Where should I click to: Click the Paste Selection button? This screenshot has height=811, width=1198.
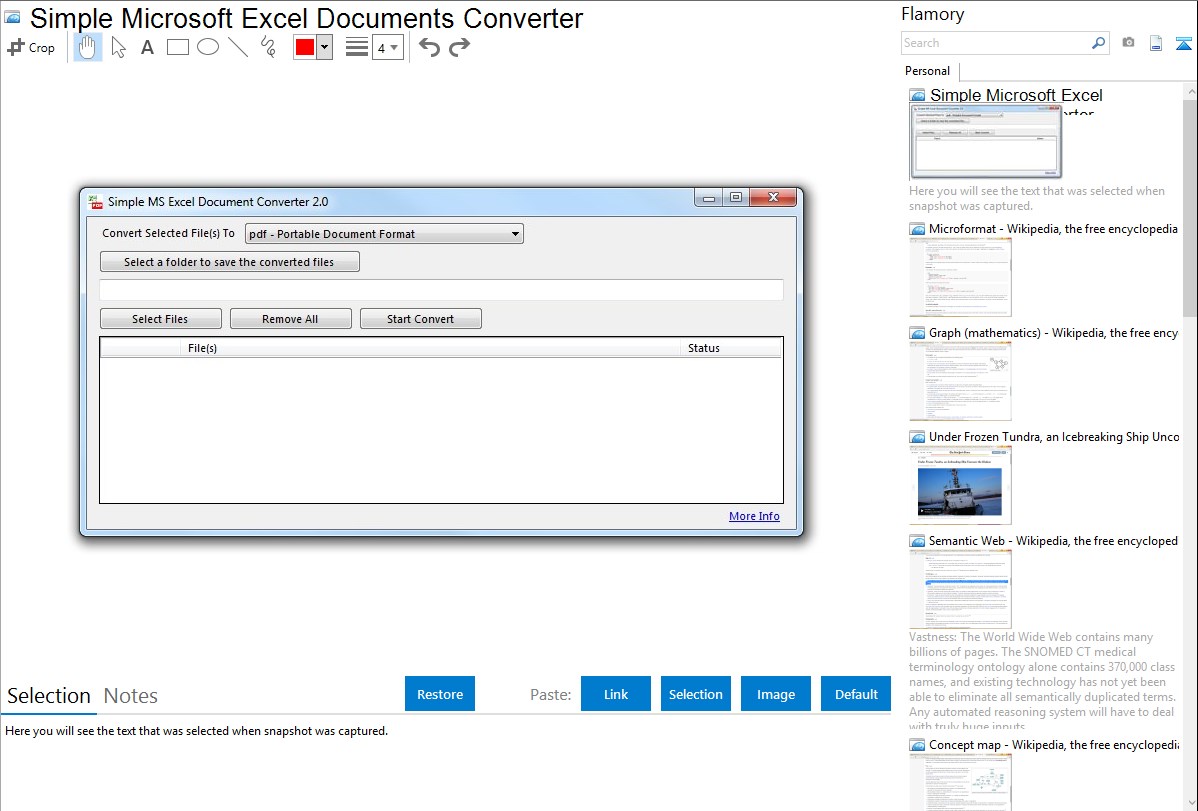pos(695,694)
